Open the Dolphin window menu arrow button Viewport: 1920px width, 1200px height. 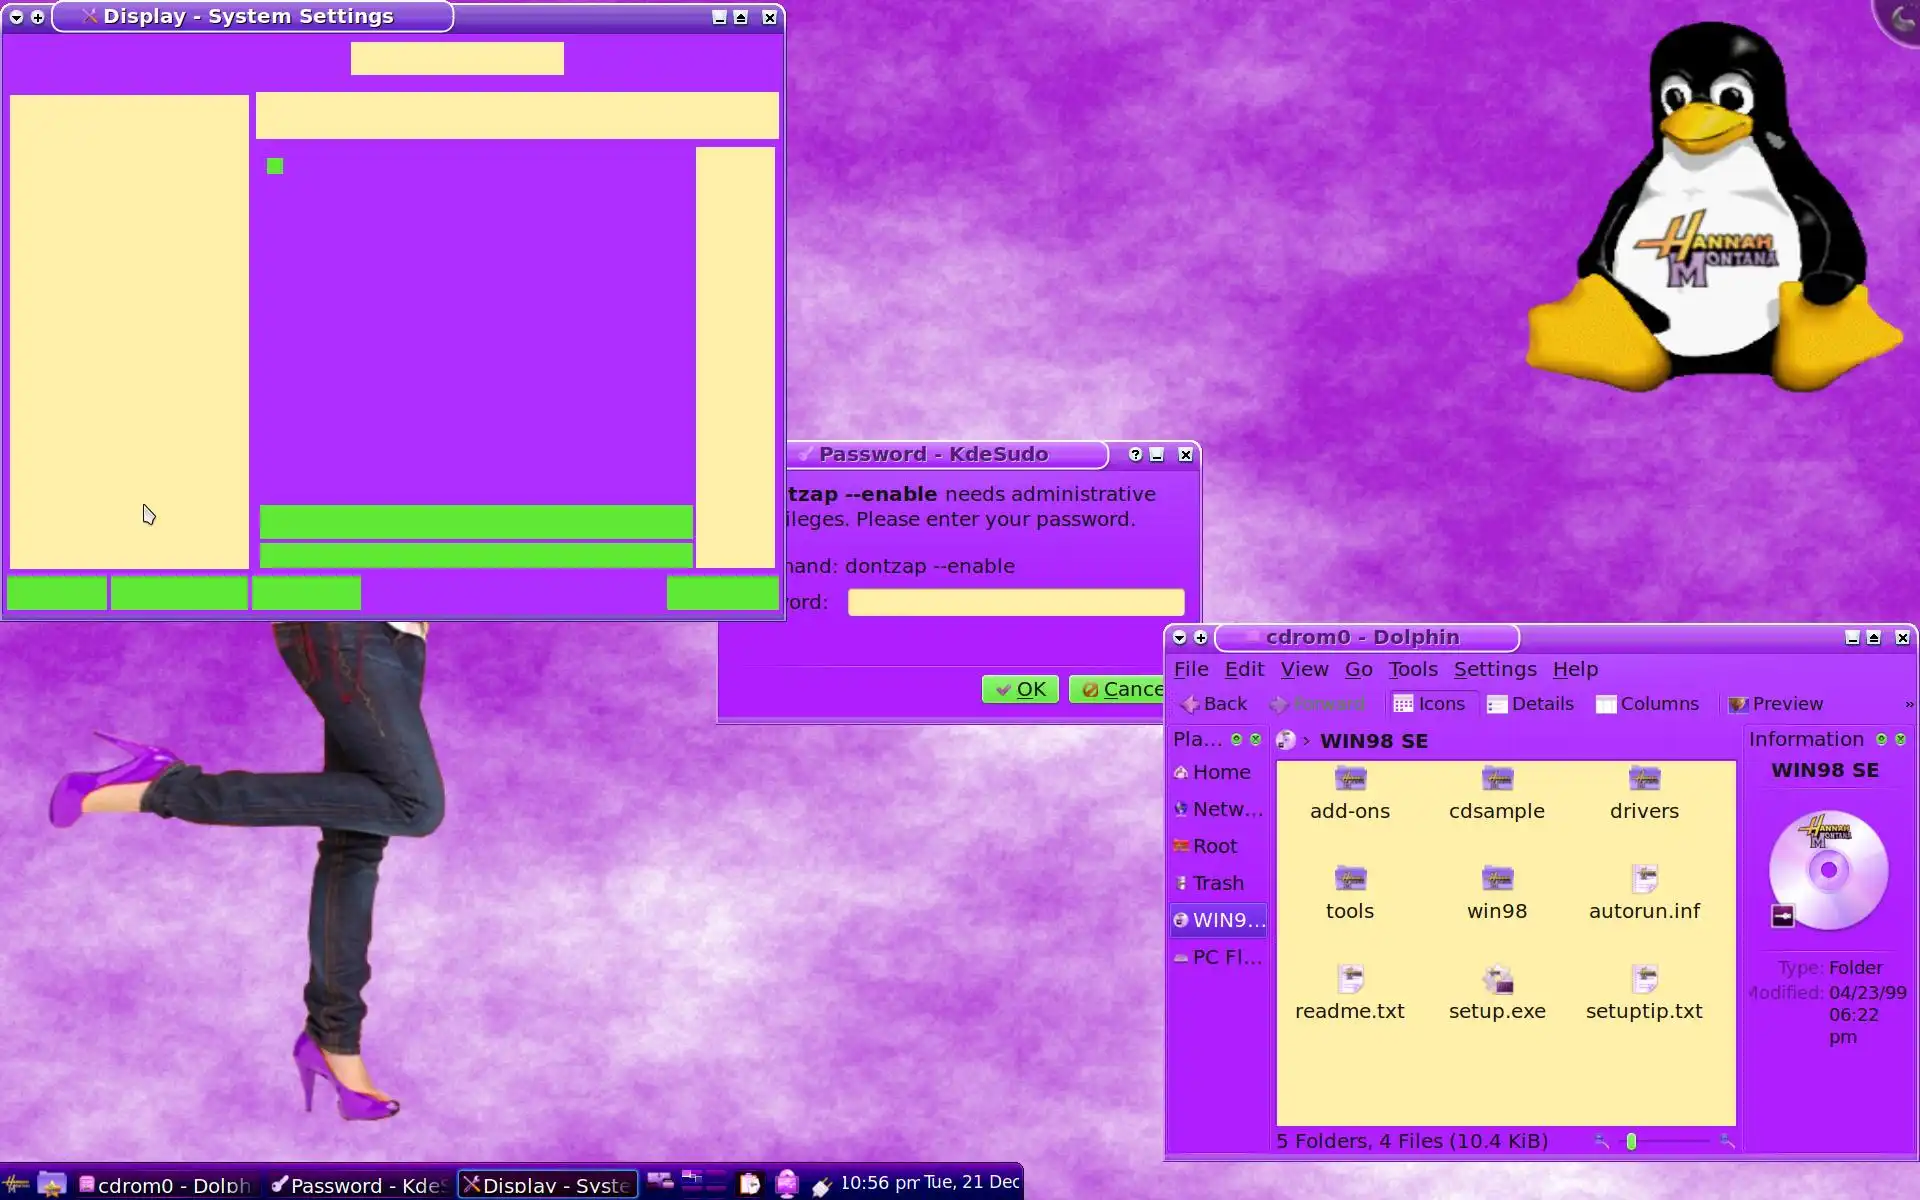1180,637
